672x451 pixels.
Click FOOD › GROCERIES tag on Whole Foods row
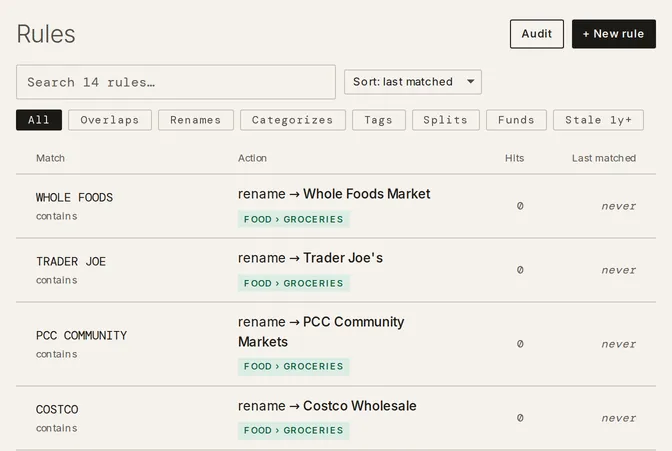(294, 219)
